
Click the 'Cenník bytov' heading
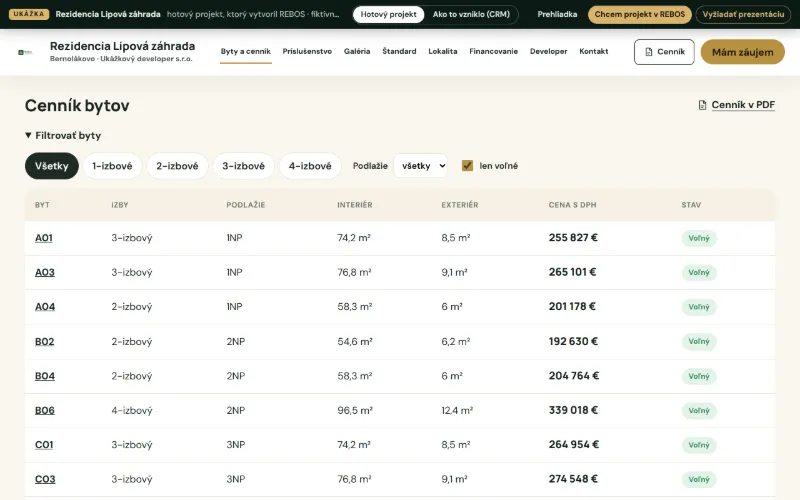(x=77, y=106)
